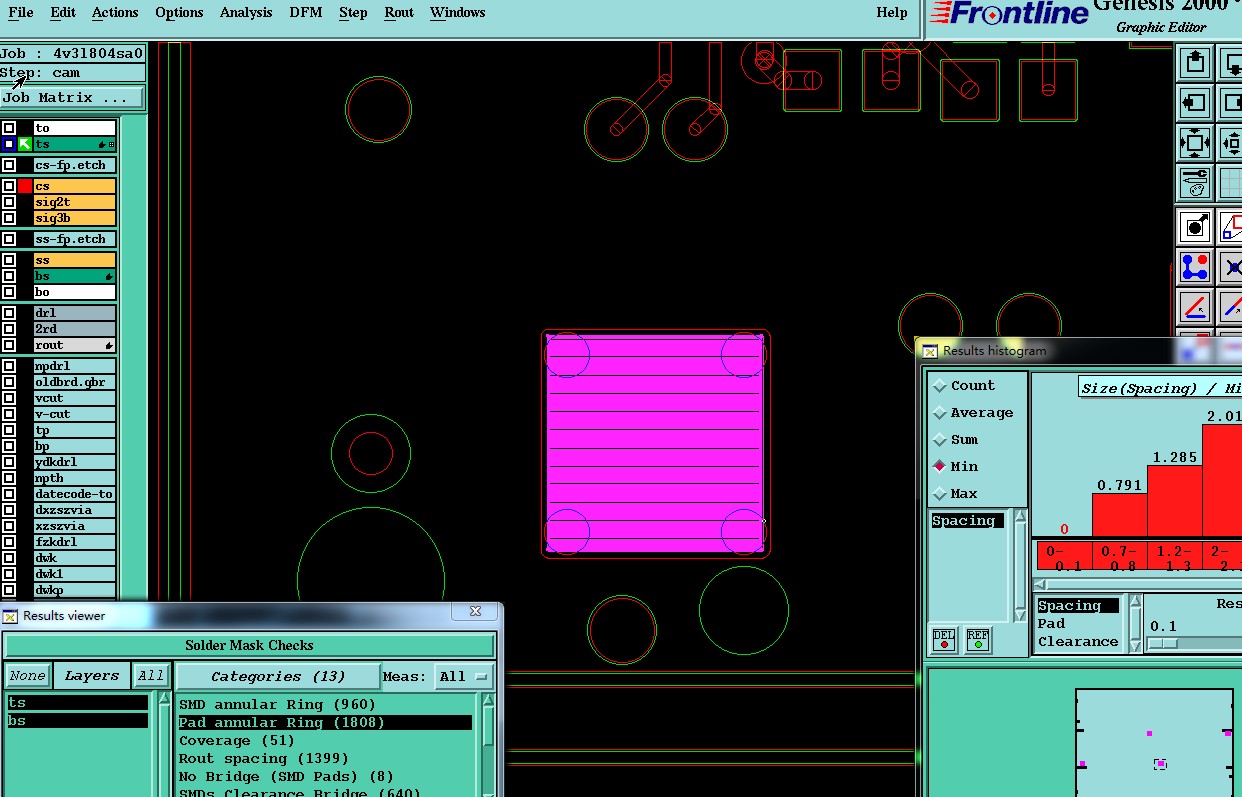Image resolution: width=1242 pixels, height=797 pixels.
Task: Click the histogram horizontal scrollbar left arrow
Action: 1039,585
